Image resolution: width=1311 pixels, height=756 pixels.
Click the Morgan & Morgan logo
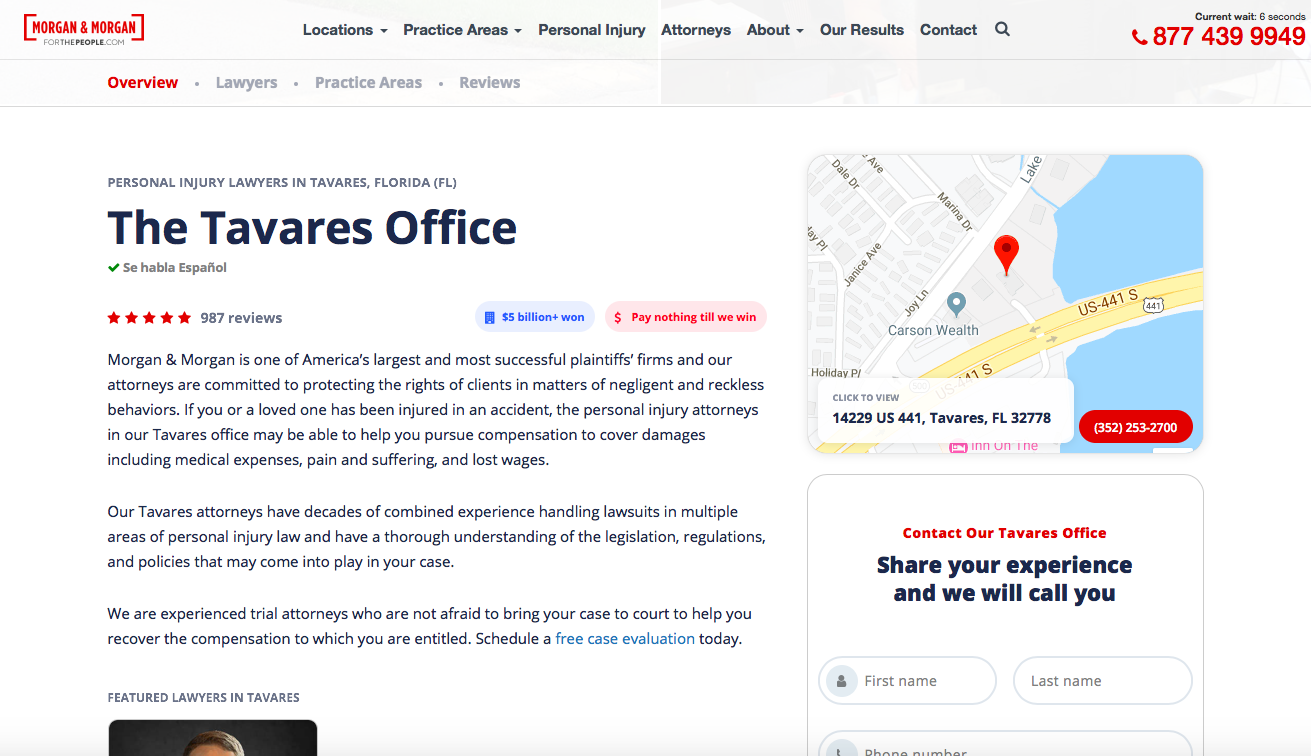pos(84,30)
